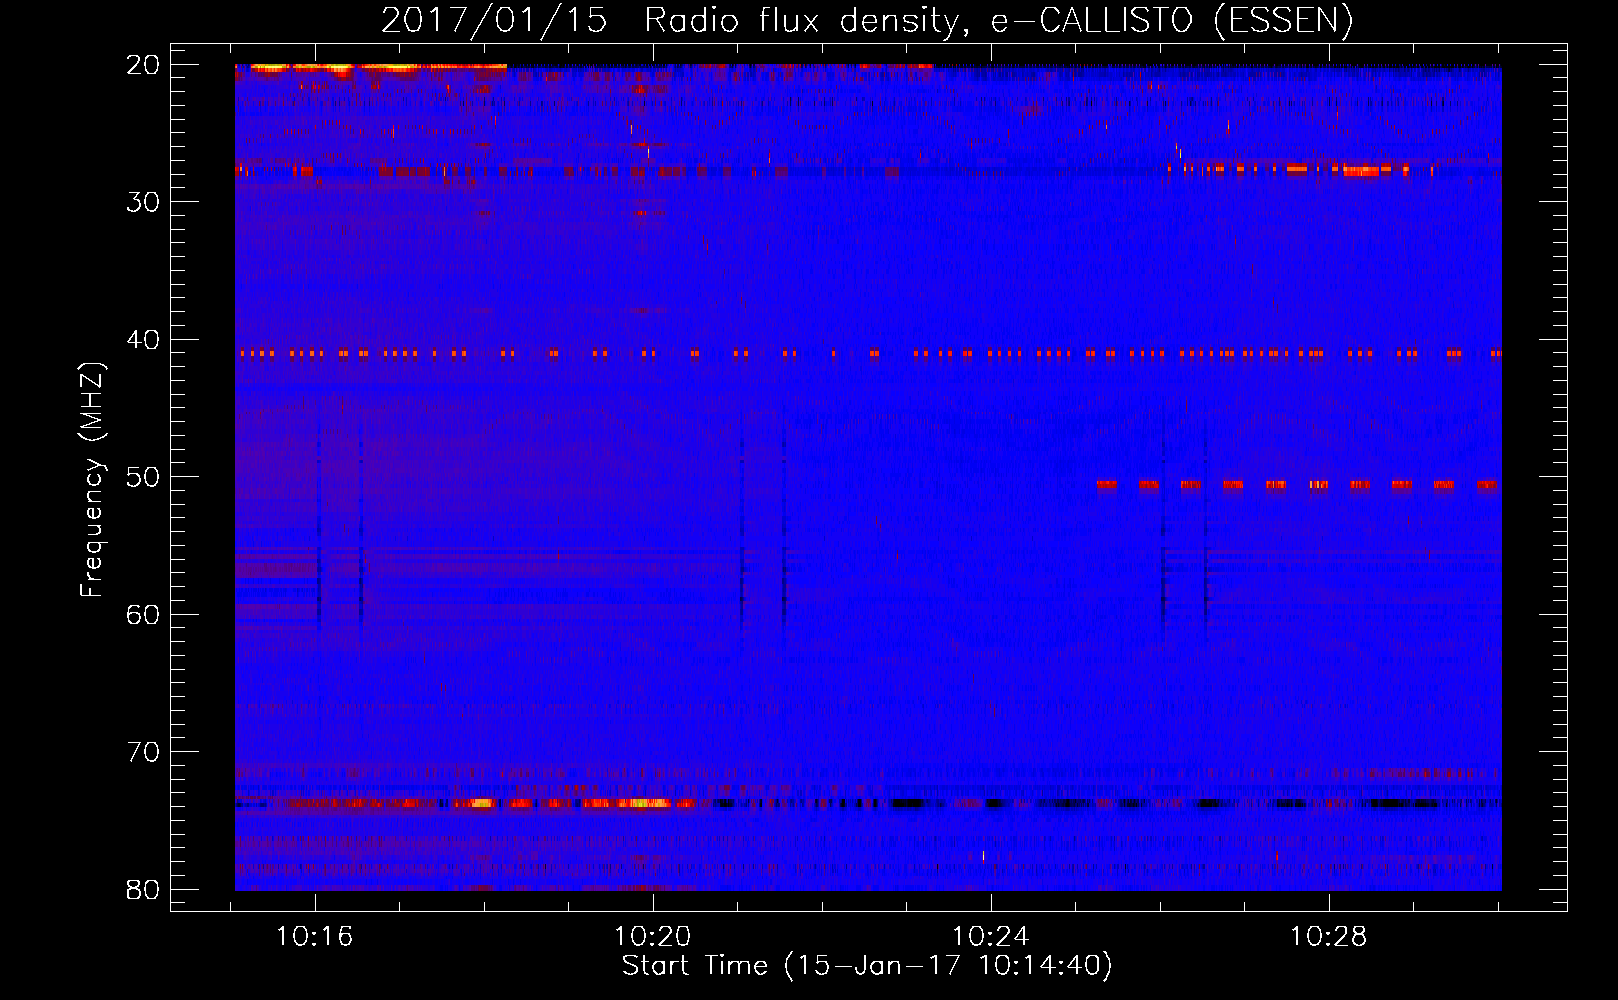Click the "80" frequency tick label
This screenshot has width=1618, height=1000.
[143, 889]
